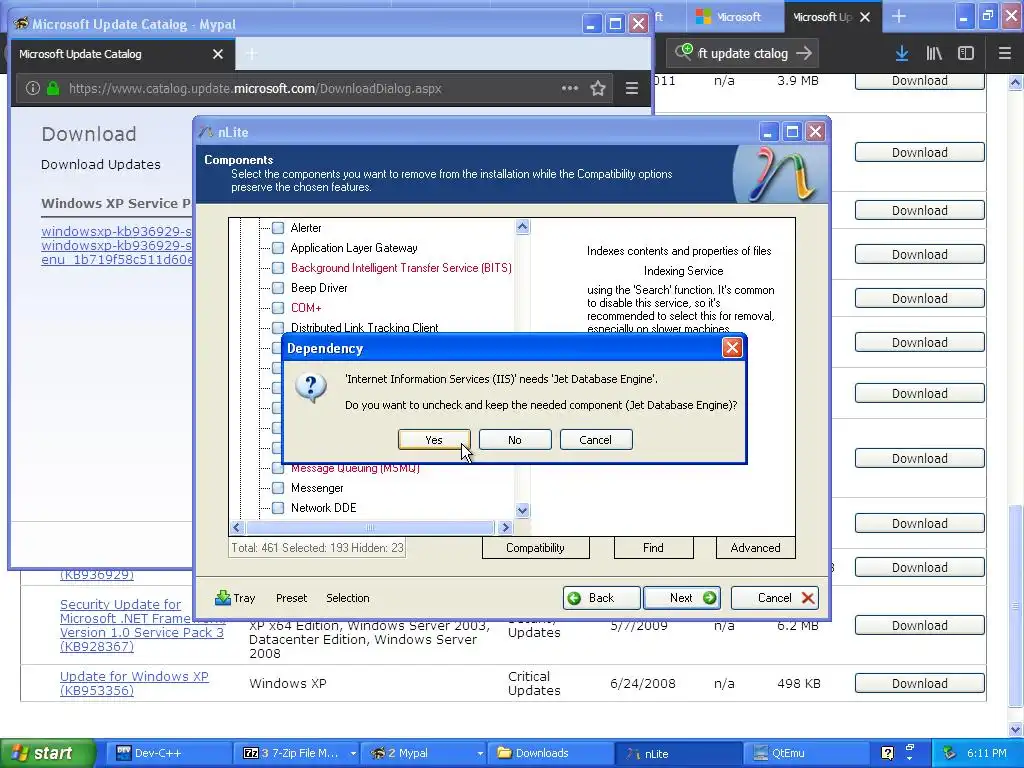The height and width of the screenshot is (768, 1024).
Task: Click the up arrow of the component list scrollbar
Action: (x=522, y=227)
